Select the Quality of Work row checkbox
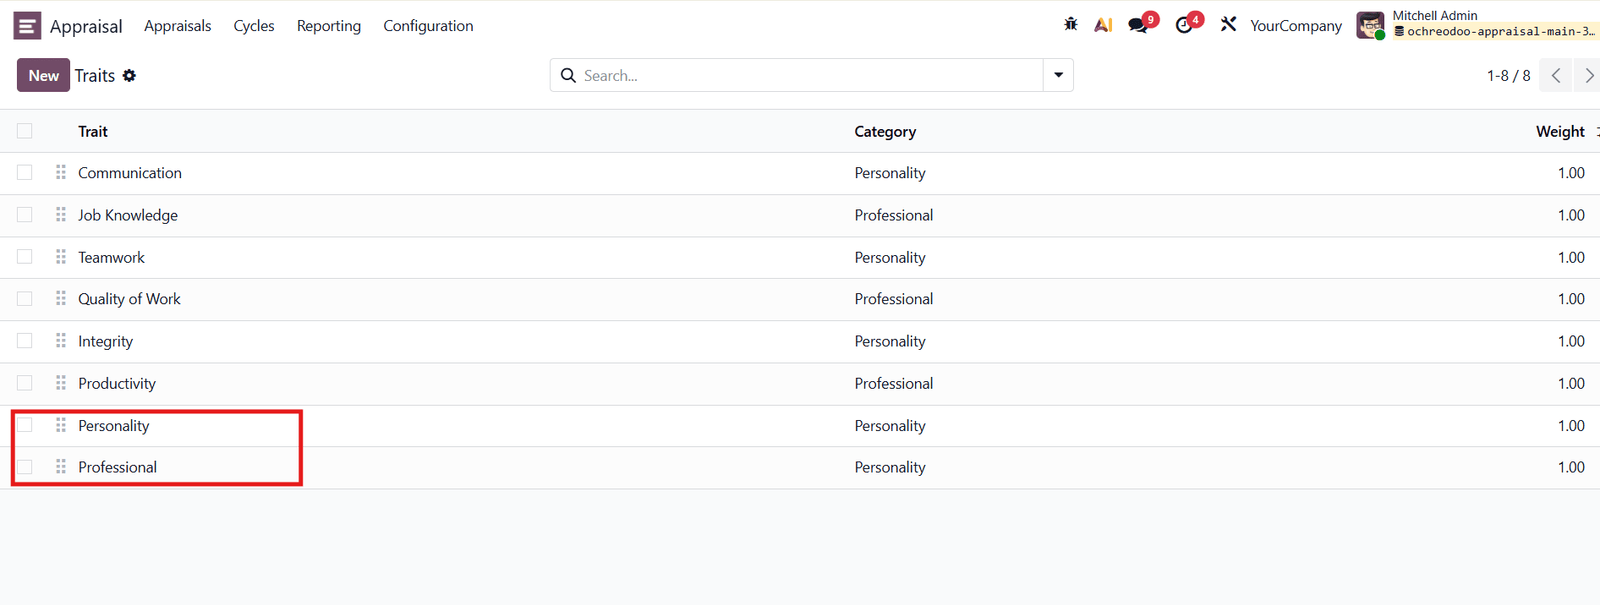The image size is (1600, 605). point(25,299)
